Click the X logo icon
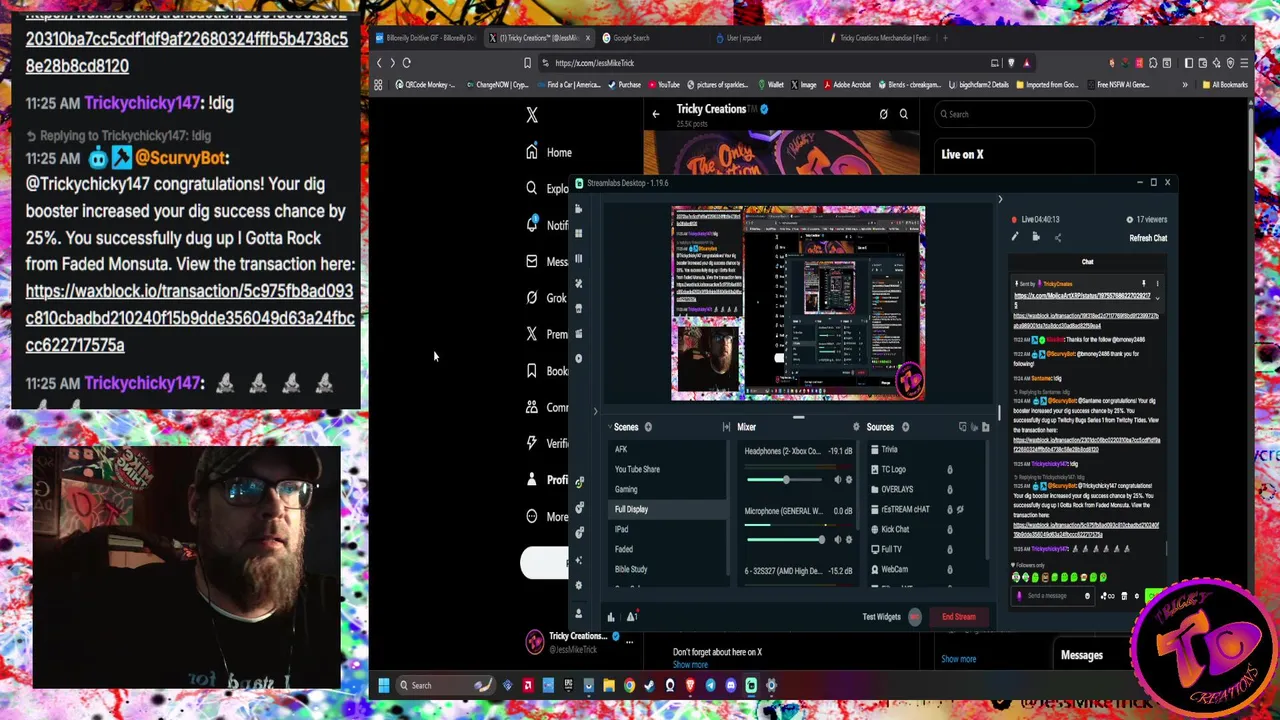 (532, 115)
